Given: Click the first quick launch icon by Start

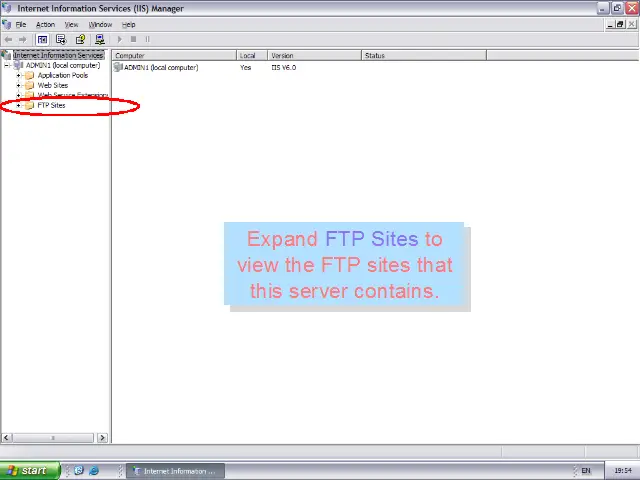Looking at the screenshot, I should 79,471.
